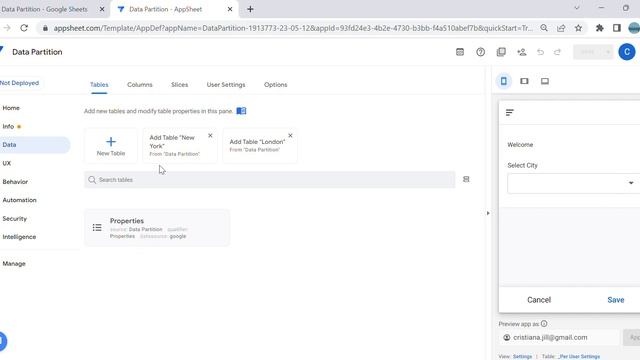Open the browser tab search chevron

coord(577,8)
